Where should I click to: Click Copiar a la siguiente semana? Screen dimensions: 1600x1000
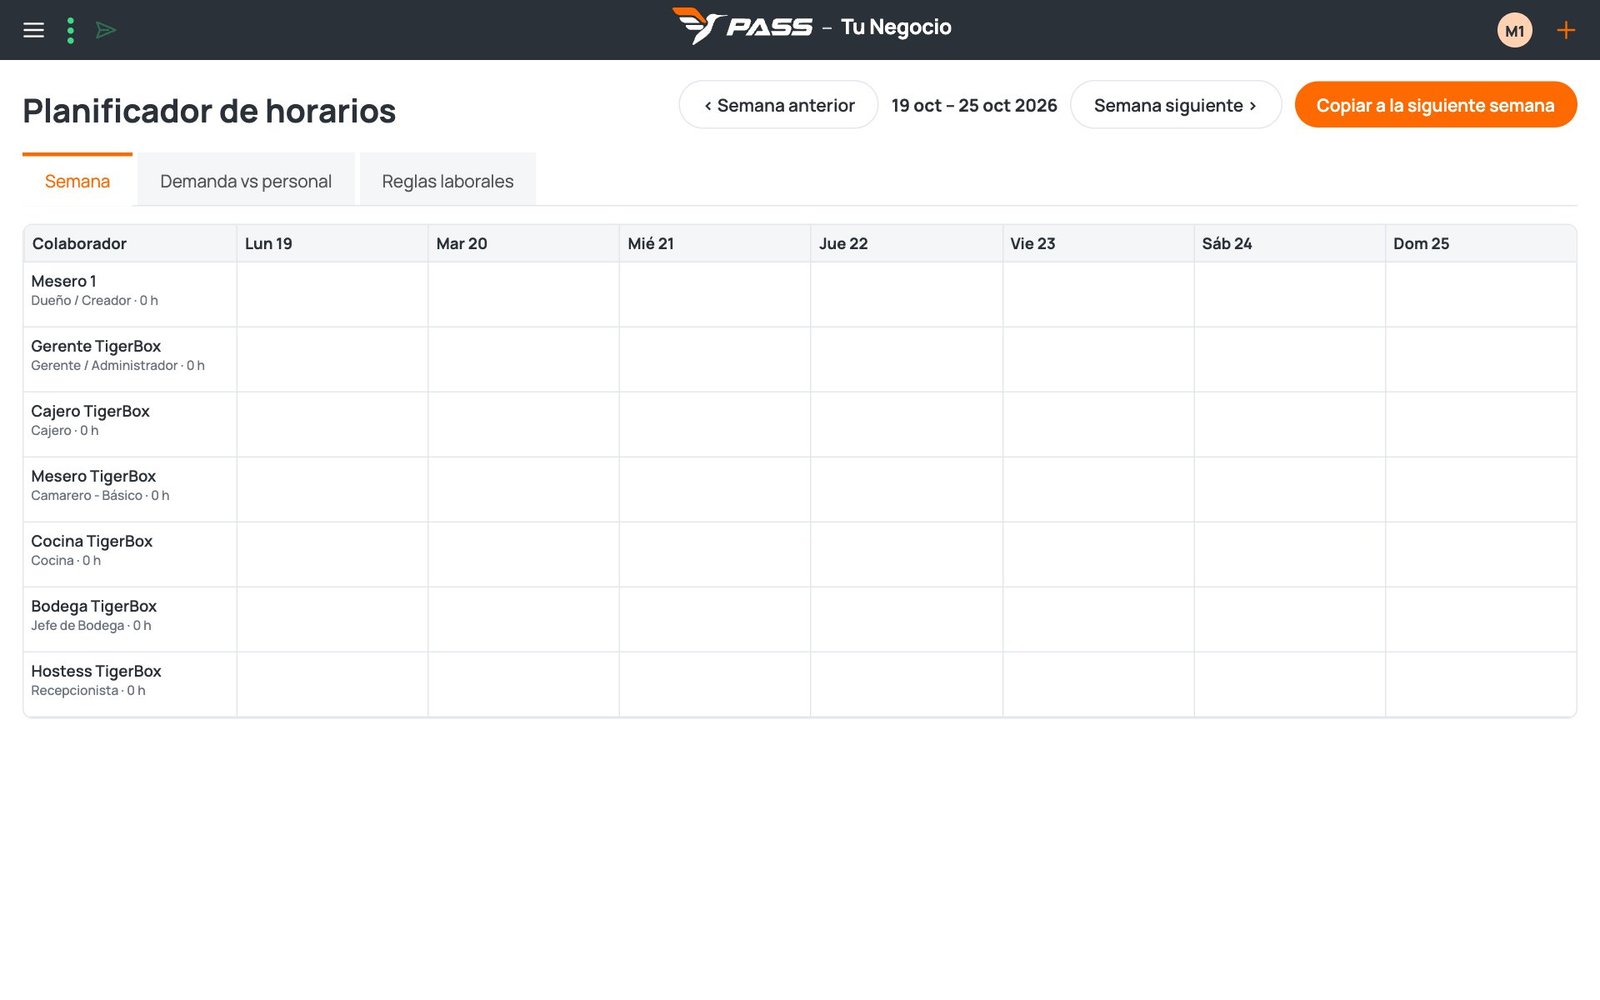1435,105
